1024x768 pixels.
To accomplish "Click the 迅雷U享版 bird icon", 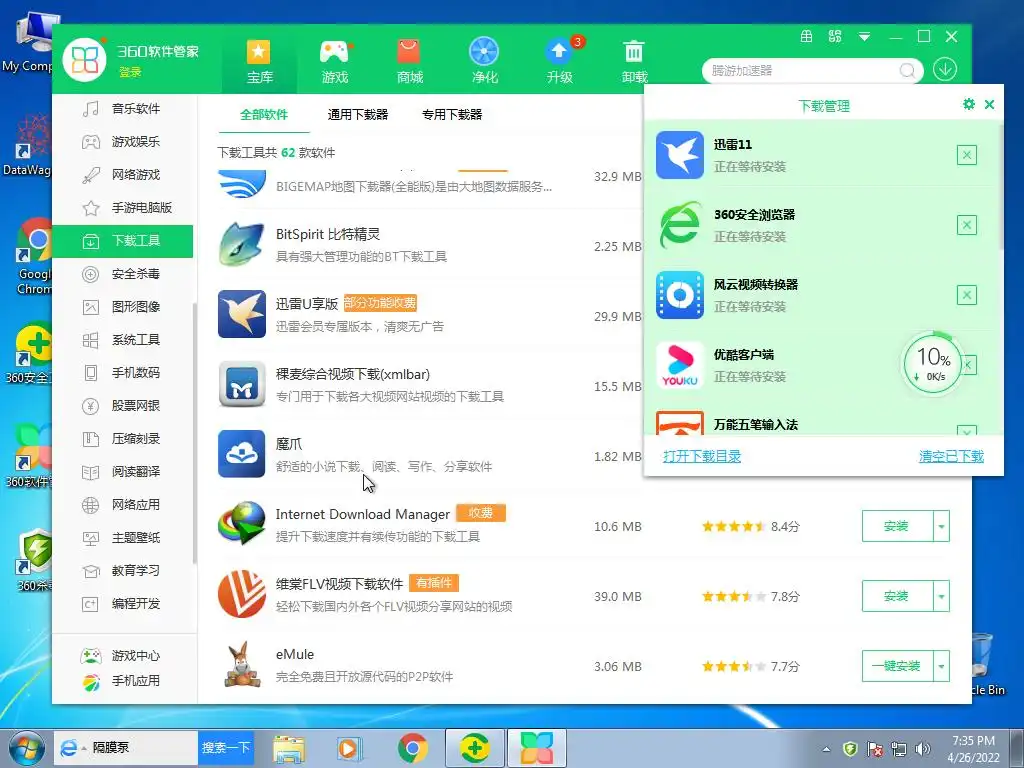I will click(x=242, y=314).
